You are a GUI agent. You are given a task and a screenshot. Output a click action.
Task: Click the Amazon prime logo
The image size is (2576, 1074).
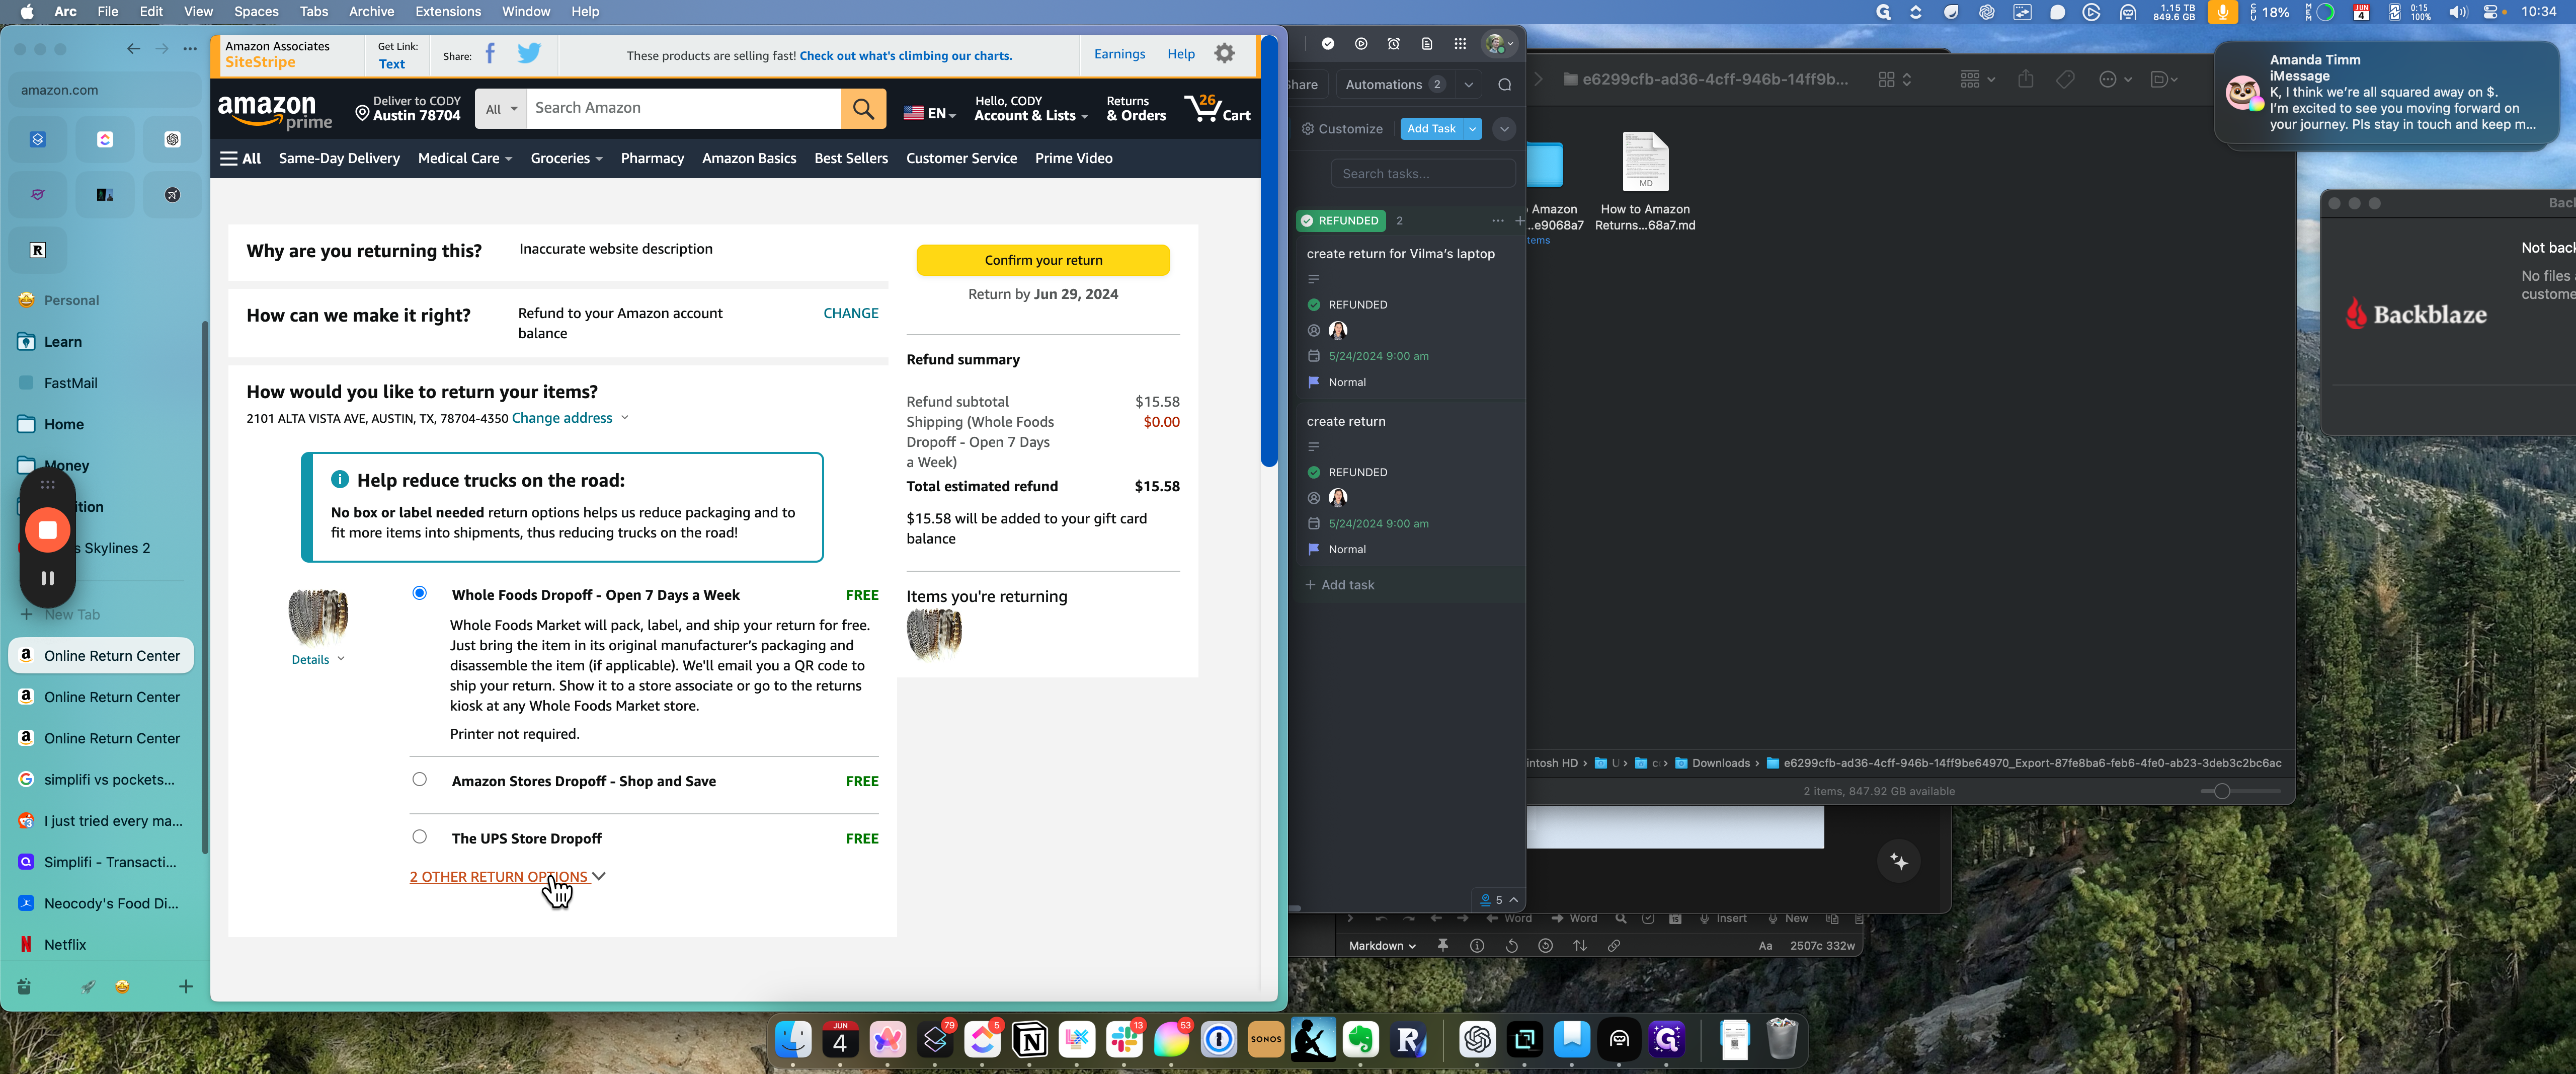(x=275, y=112)
